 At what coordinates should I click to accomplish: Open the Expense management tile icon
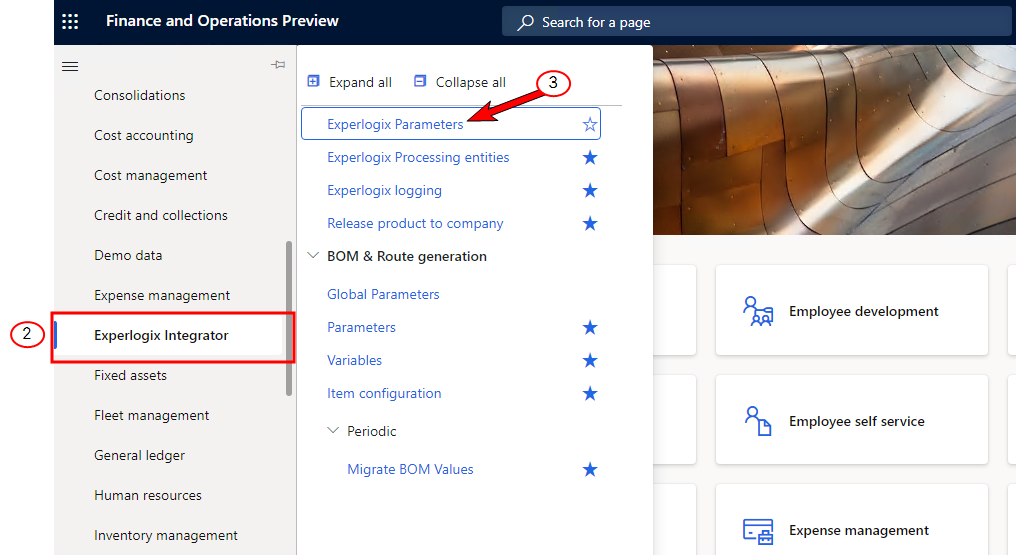[757, 531]
